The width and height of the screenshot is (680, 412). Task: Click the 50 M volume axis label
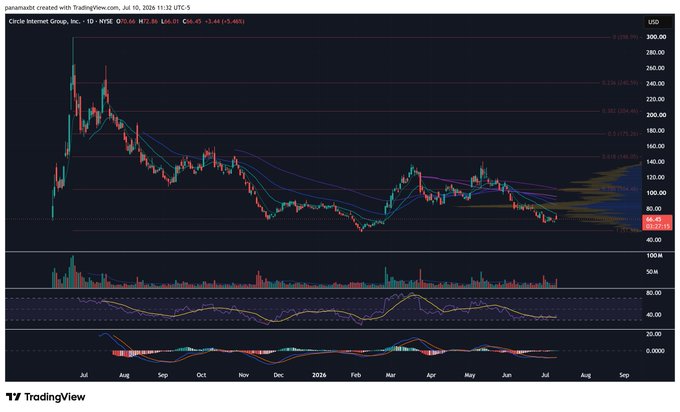[653, 272]
